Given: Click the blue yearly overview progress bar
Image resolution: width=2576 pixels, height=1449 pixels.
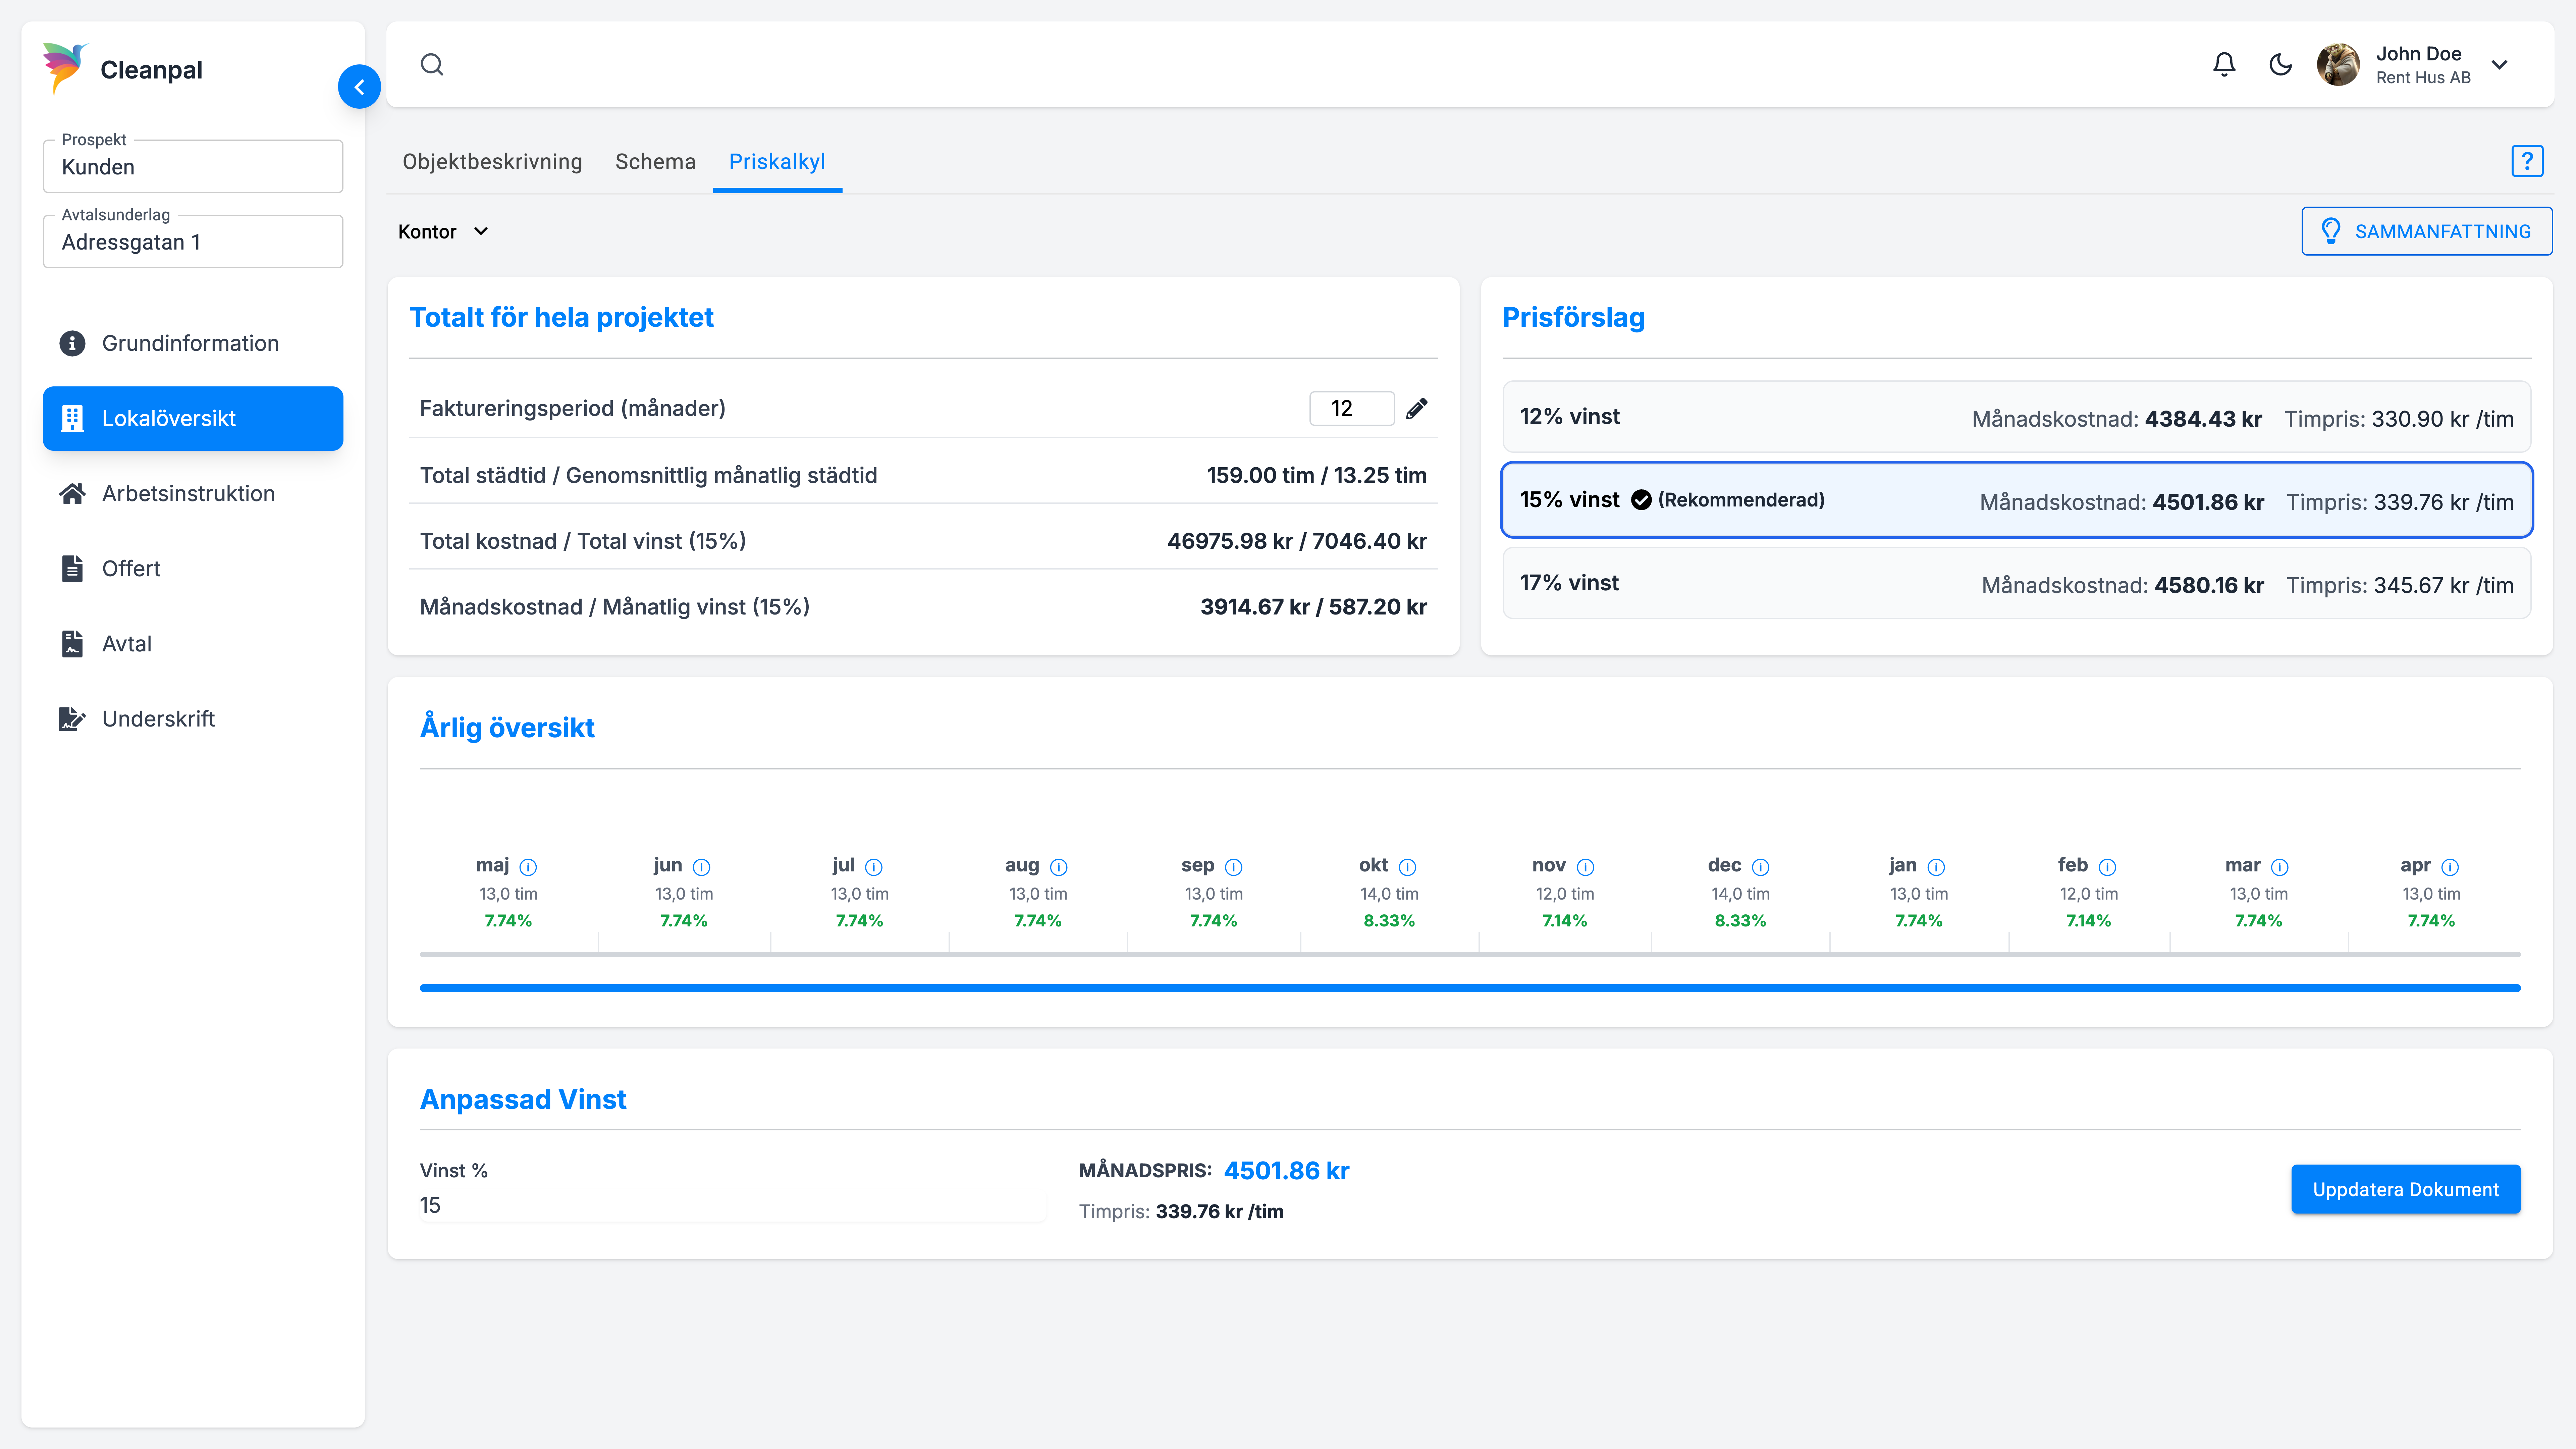Looking at the screenshot, I should pos(1470,988).
